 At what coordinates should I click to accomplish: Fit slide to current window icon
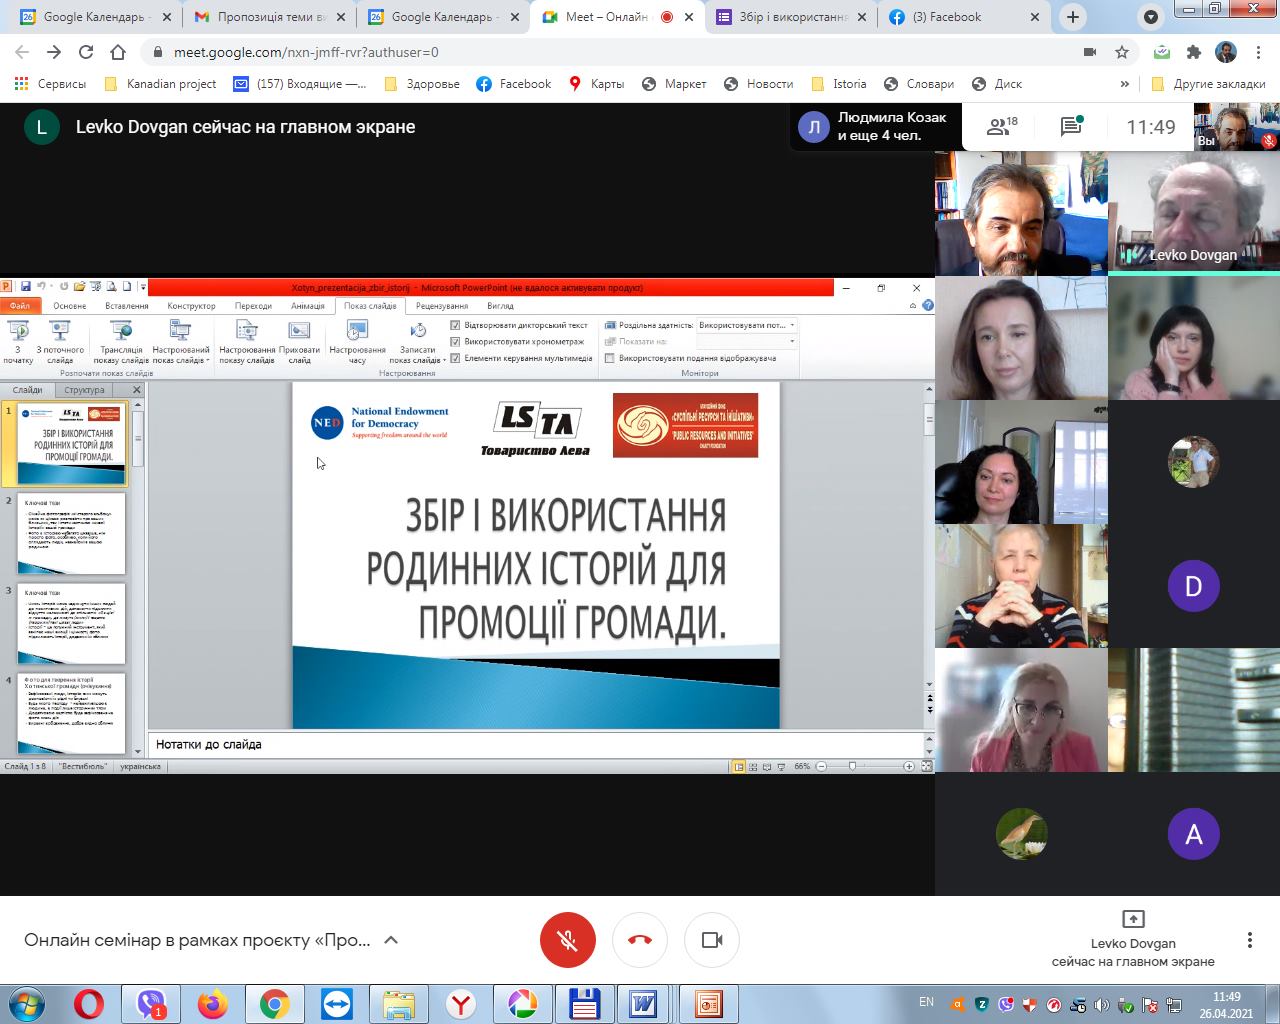tap(926, 767)
